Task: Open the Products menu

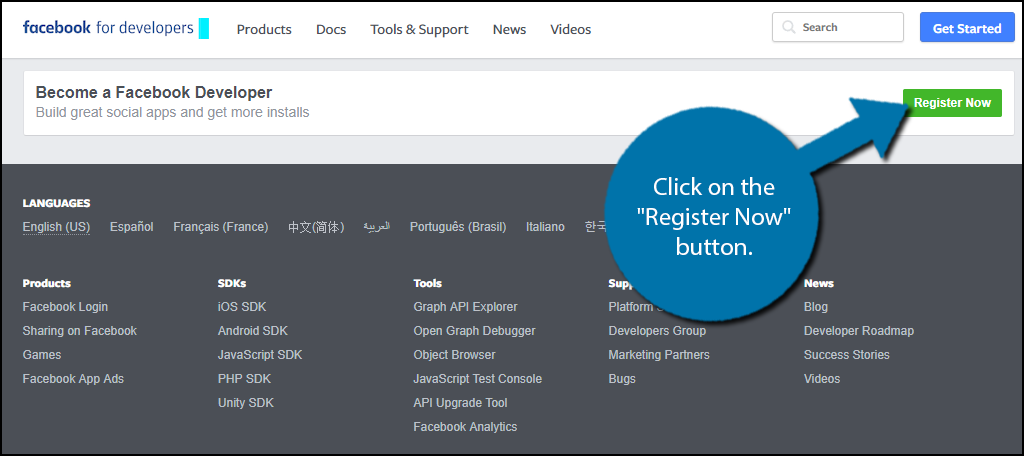Action: (264, 29)
